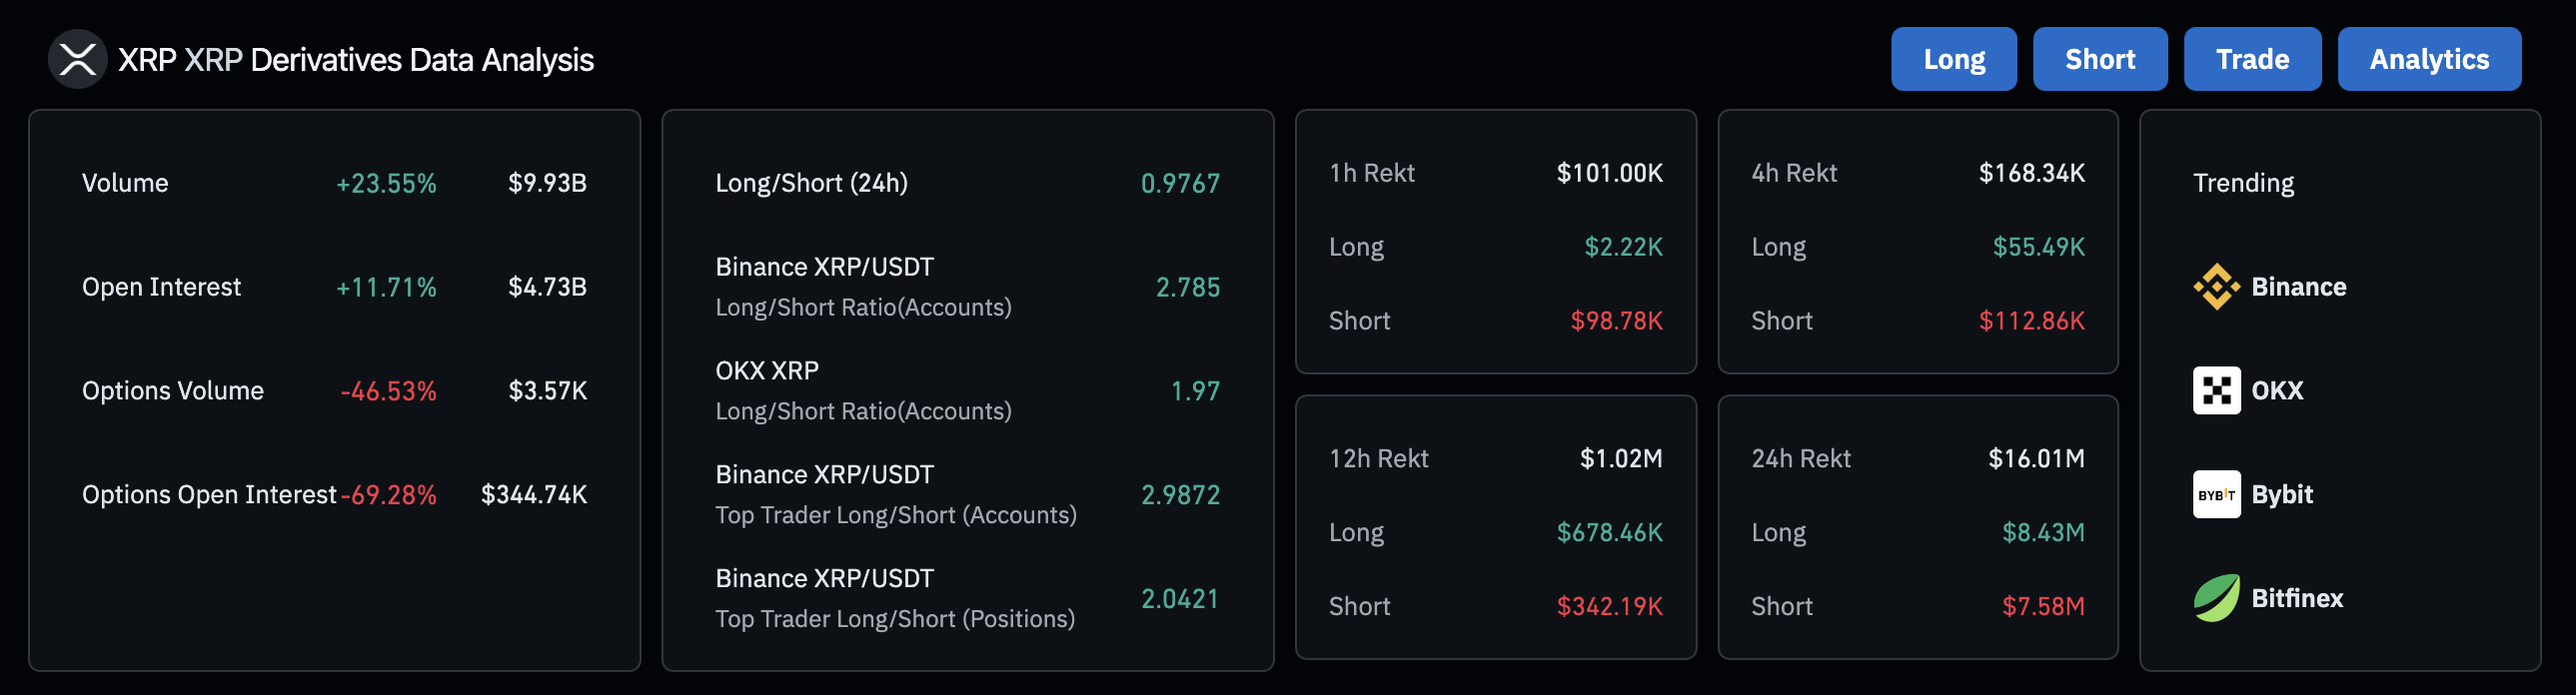Click the Options Volume -46.53% value

click(x=388, y=391)
